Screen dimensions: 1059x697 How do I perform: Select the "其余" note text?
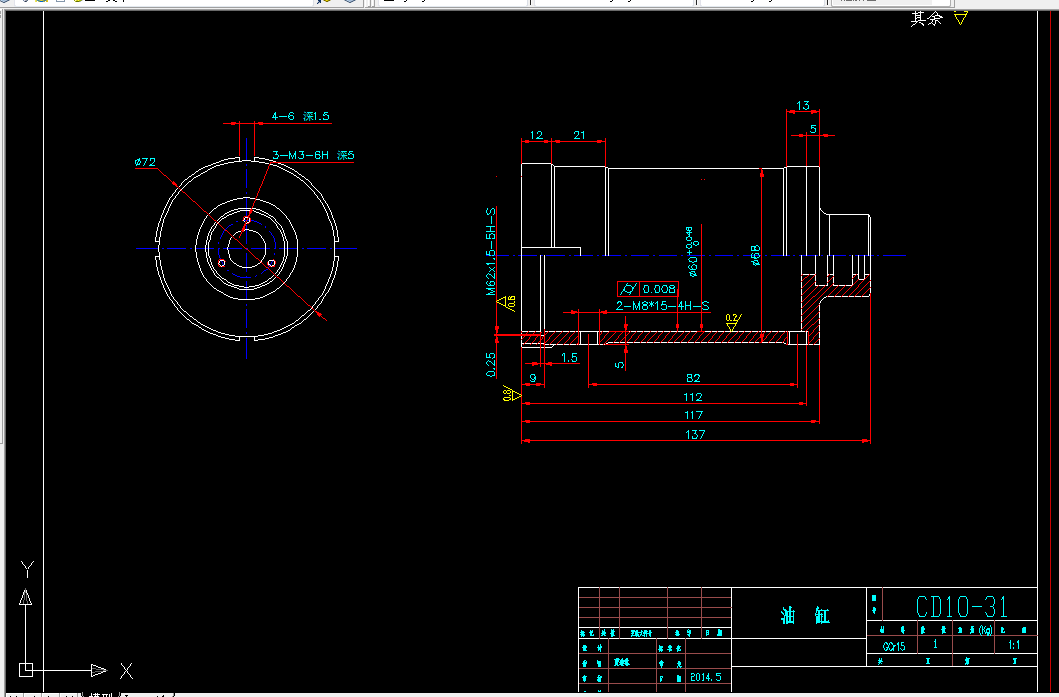tap(926, 19)
